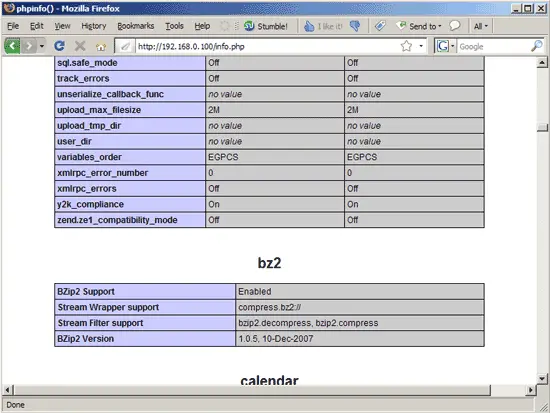Click the vertical scrollbar down arrow
550x413 pixels.
542,379
